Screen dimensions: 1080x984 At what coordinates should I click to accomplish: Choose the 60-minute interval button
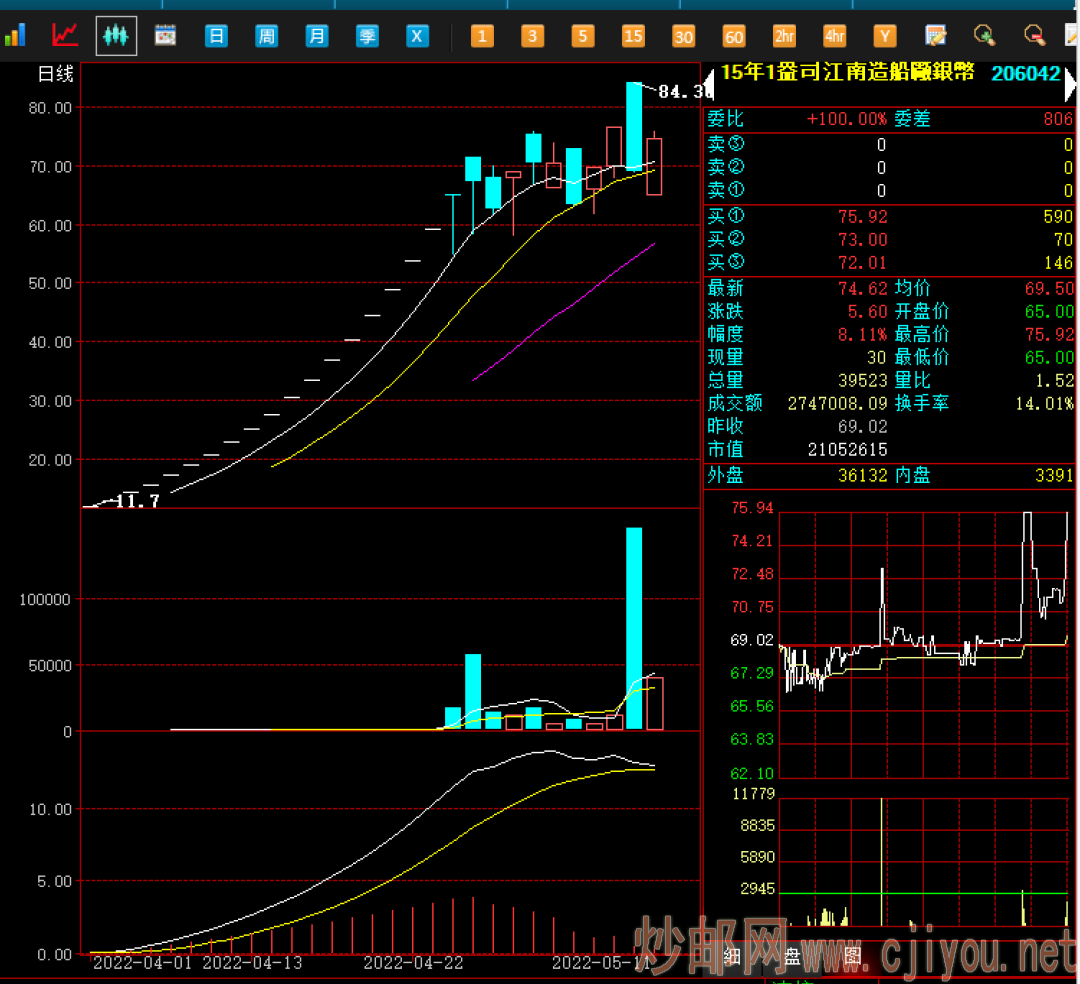[734, 37]
